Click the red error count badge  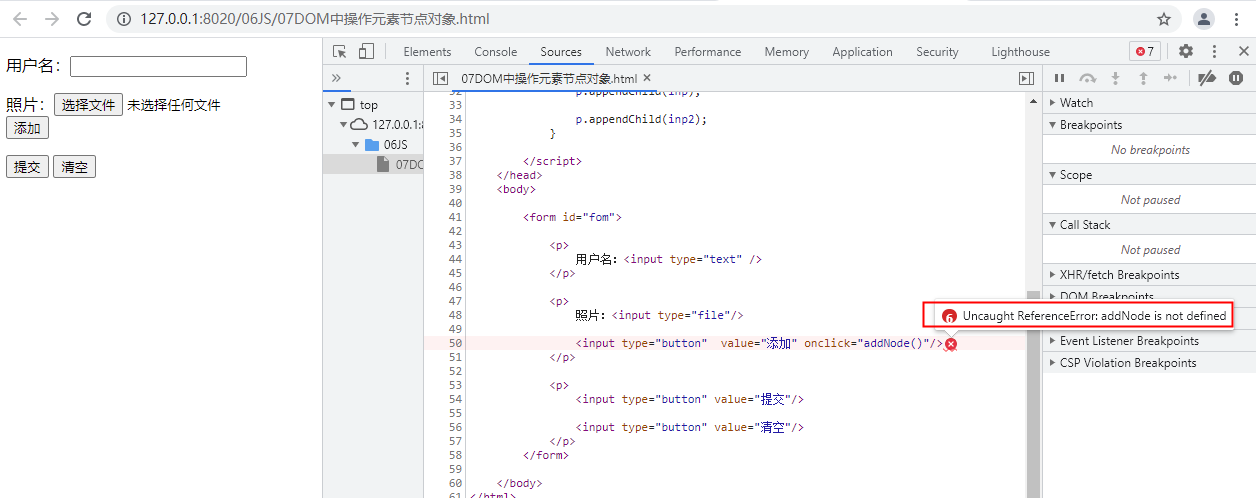click(1144, 52)
